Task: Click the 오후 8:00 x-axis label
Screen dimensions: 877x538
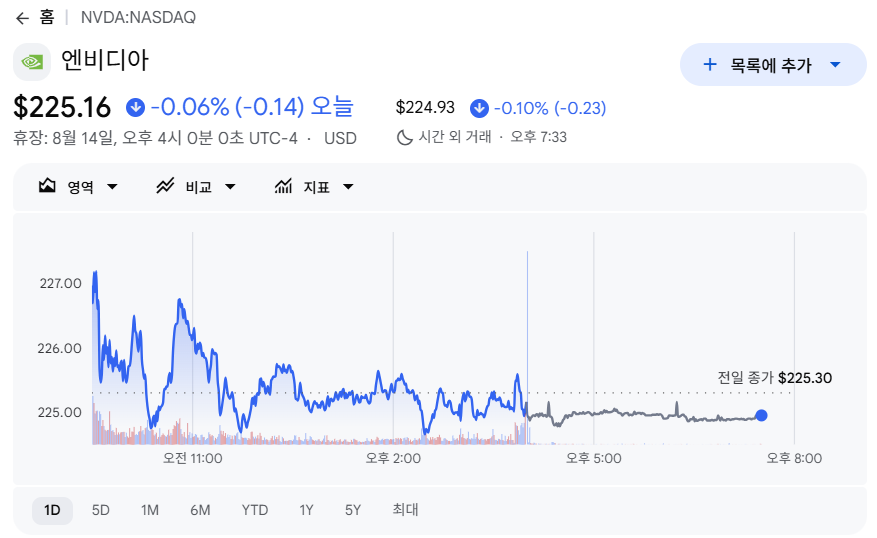Action: tap(794, 459)
